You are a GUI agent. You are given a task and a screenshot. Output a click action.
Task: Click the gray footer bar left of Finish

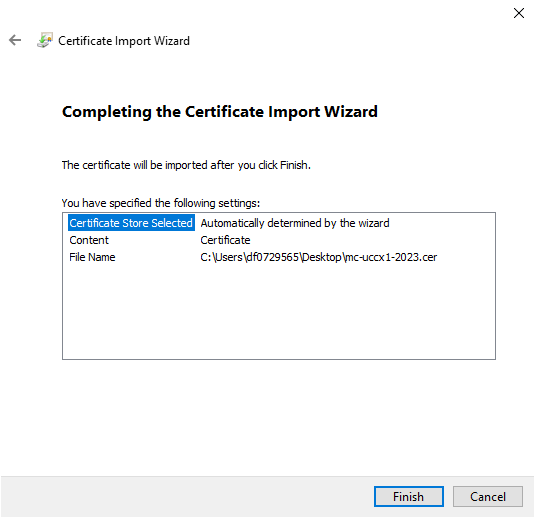point(187,497)
